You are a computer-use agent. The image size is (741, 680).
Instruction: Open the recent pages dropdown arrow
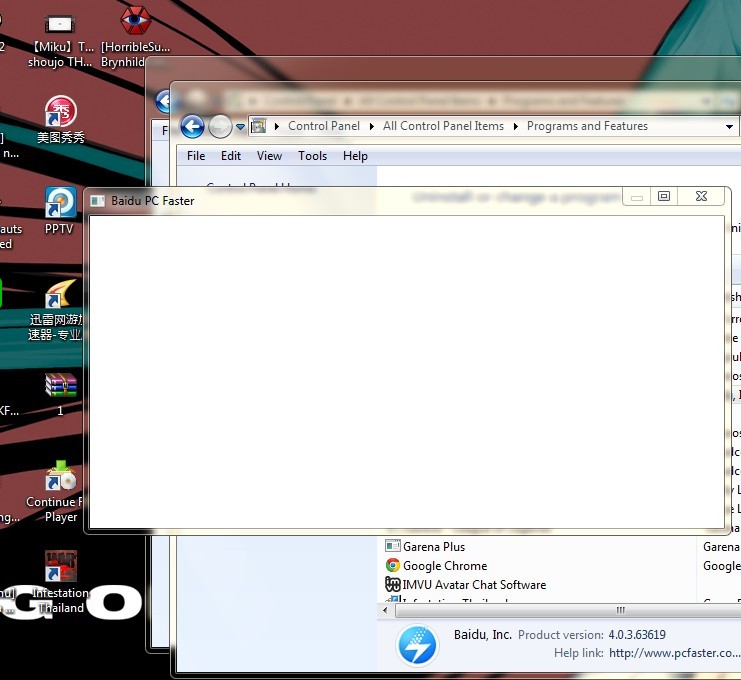point(241,127)
